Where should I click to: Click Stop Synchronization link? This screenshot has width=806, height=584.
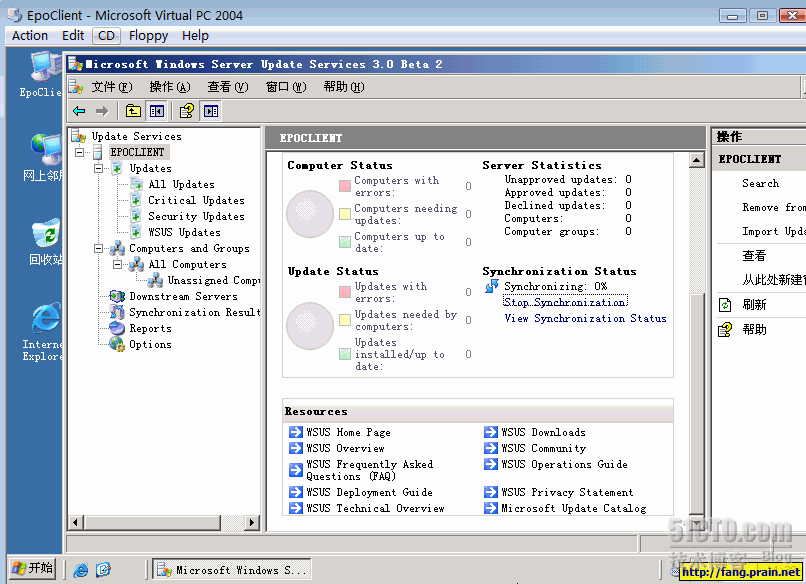565,302
